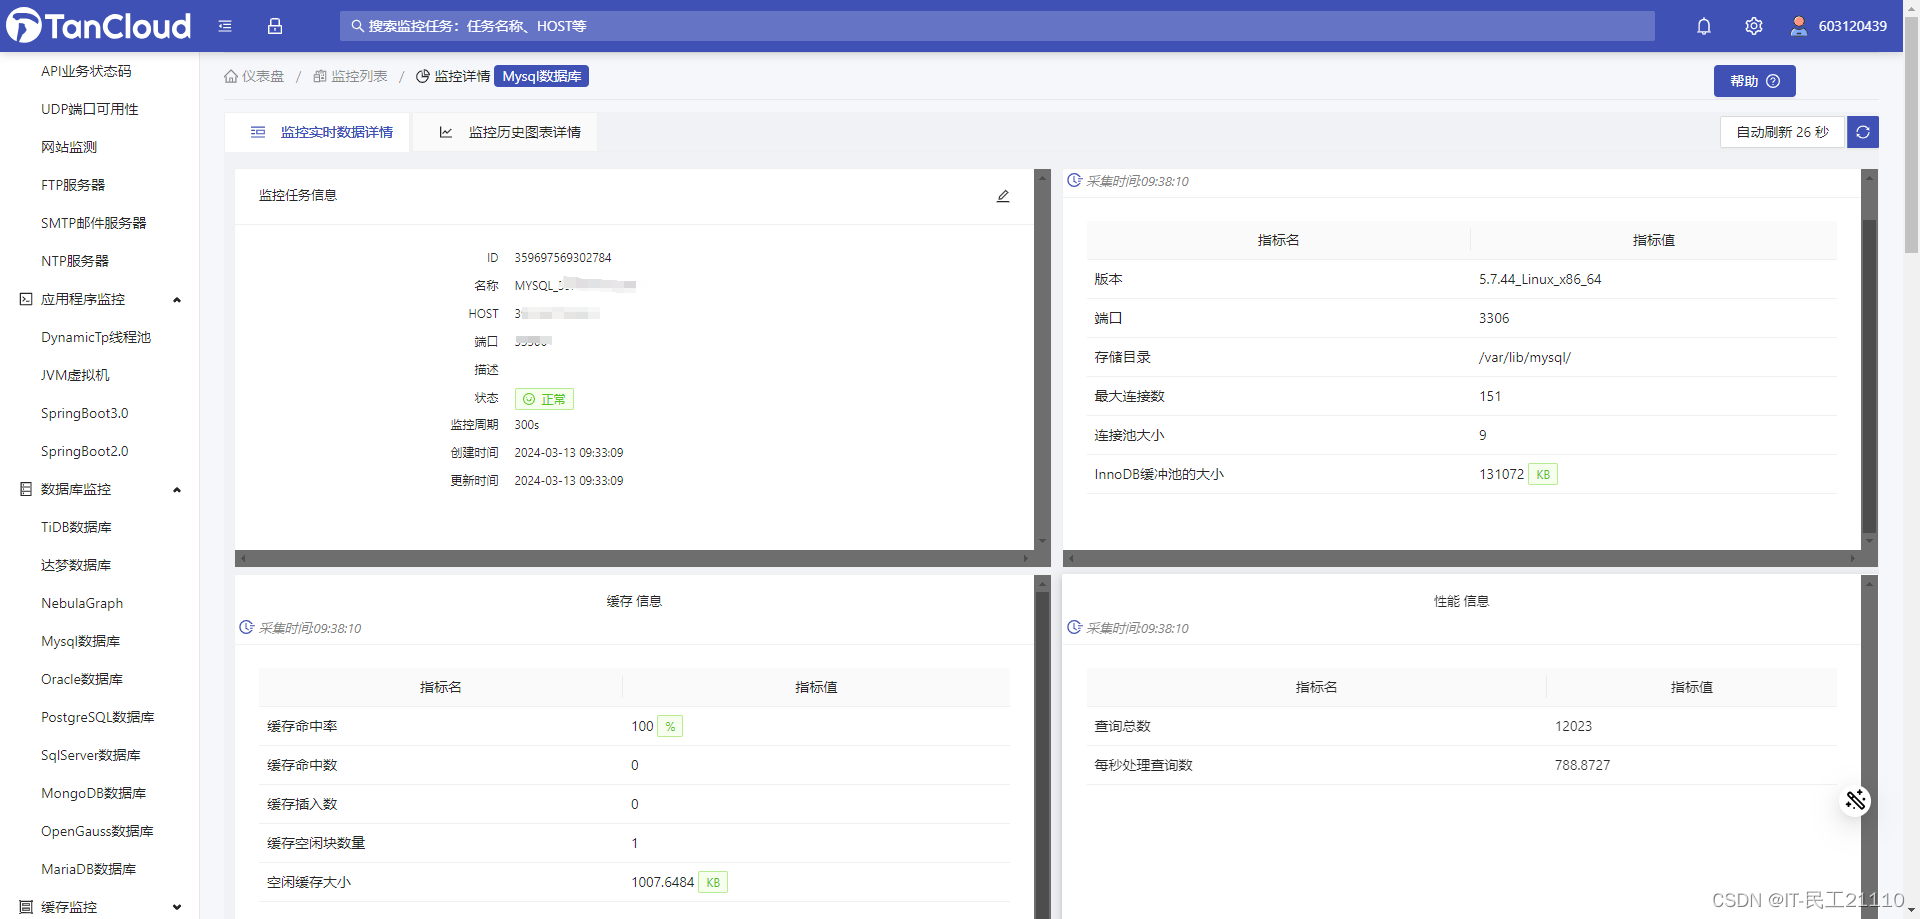Viewport: 1920px width, 919px height.
Task: Select NebulaGraph menu item
Action: (82, 603)
